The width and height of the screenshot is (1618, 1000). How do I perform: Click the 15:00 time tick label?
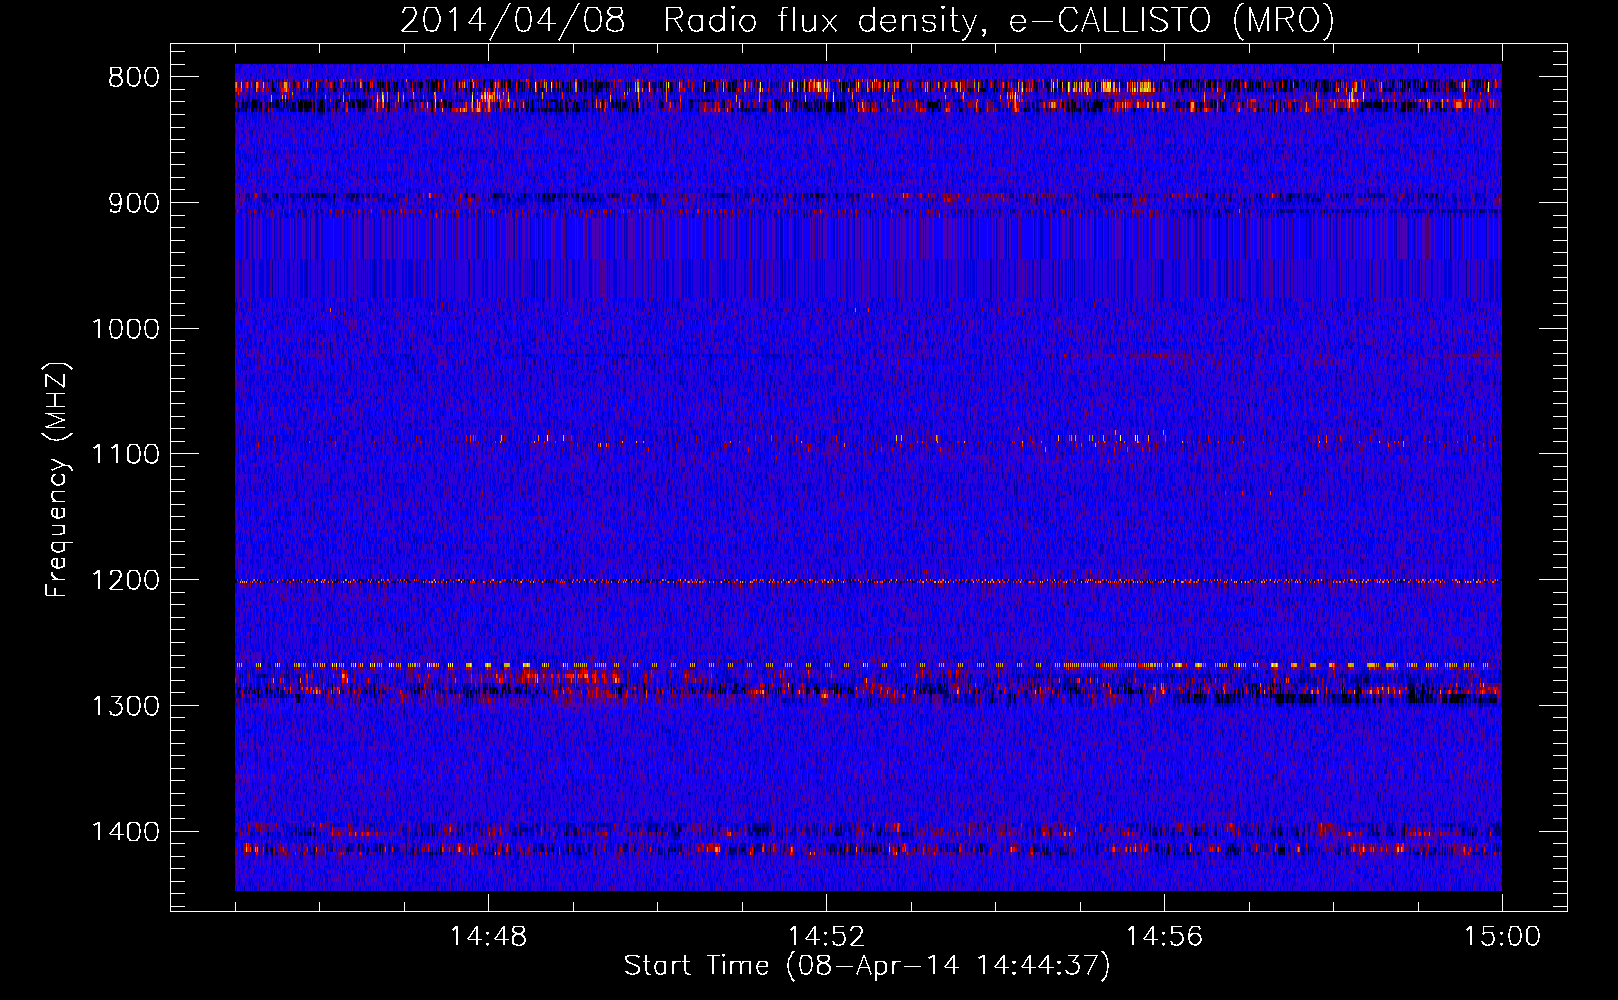tap(1502, 937)
